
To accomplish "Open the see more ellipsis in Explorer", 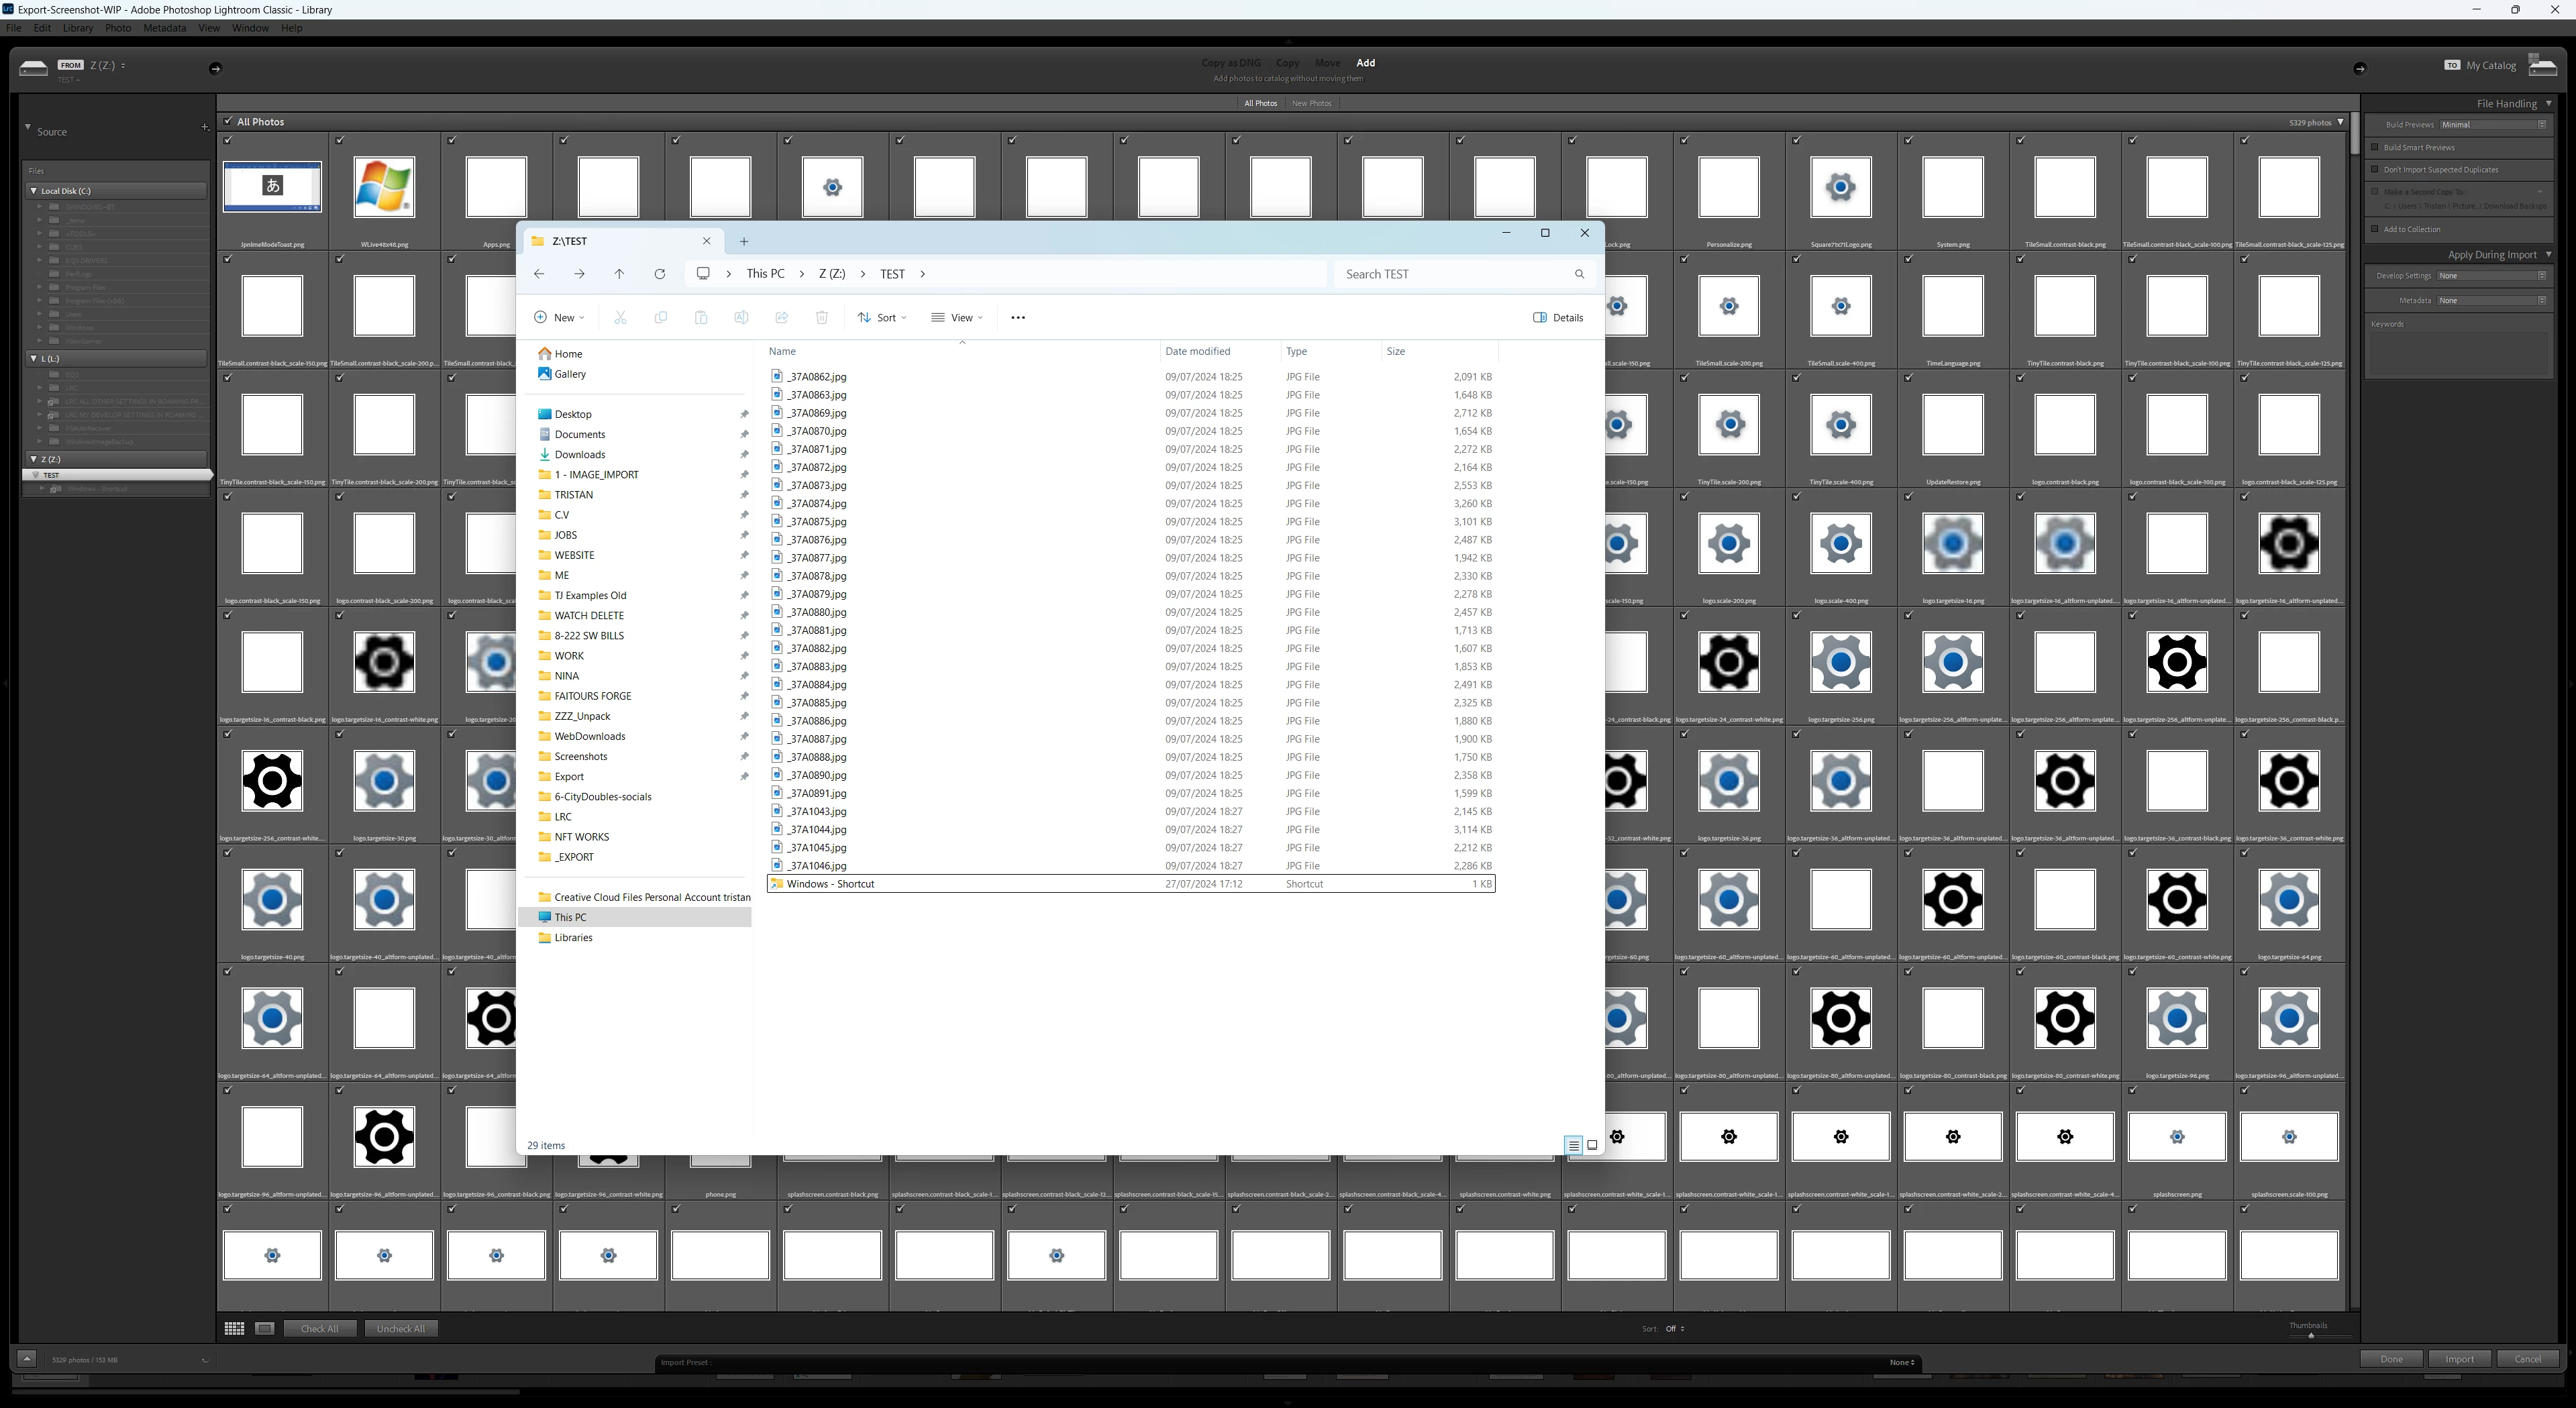I will click(x=1018, y=318).
